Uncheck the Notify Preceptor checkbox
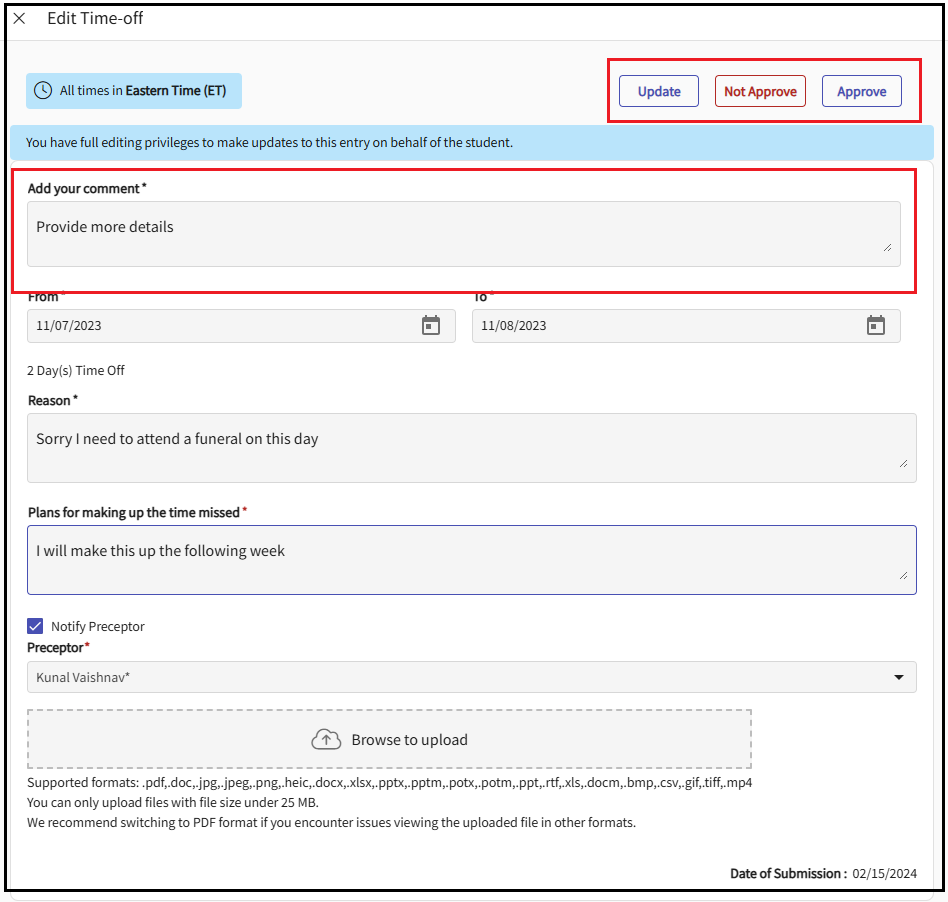 point(36,626)
